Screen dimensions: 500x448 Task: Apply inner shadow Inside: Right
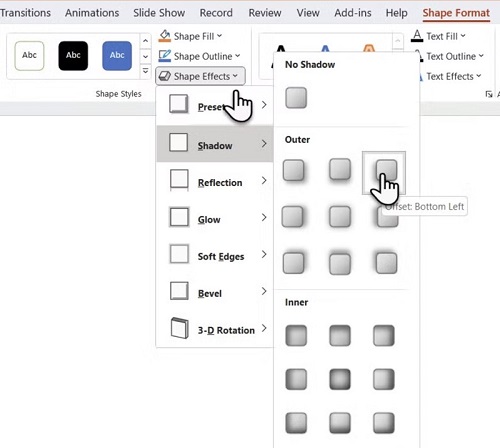(384, 379)
